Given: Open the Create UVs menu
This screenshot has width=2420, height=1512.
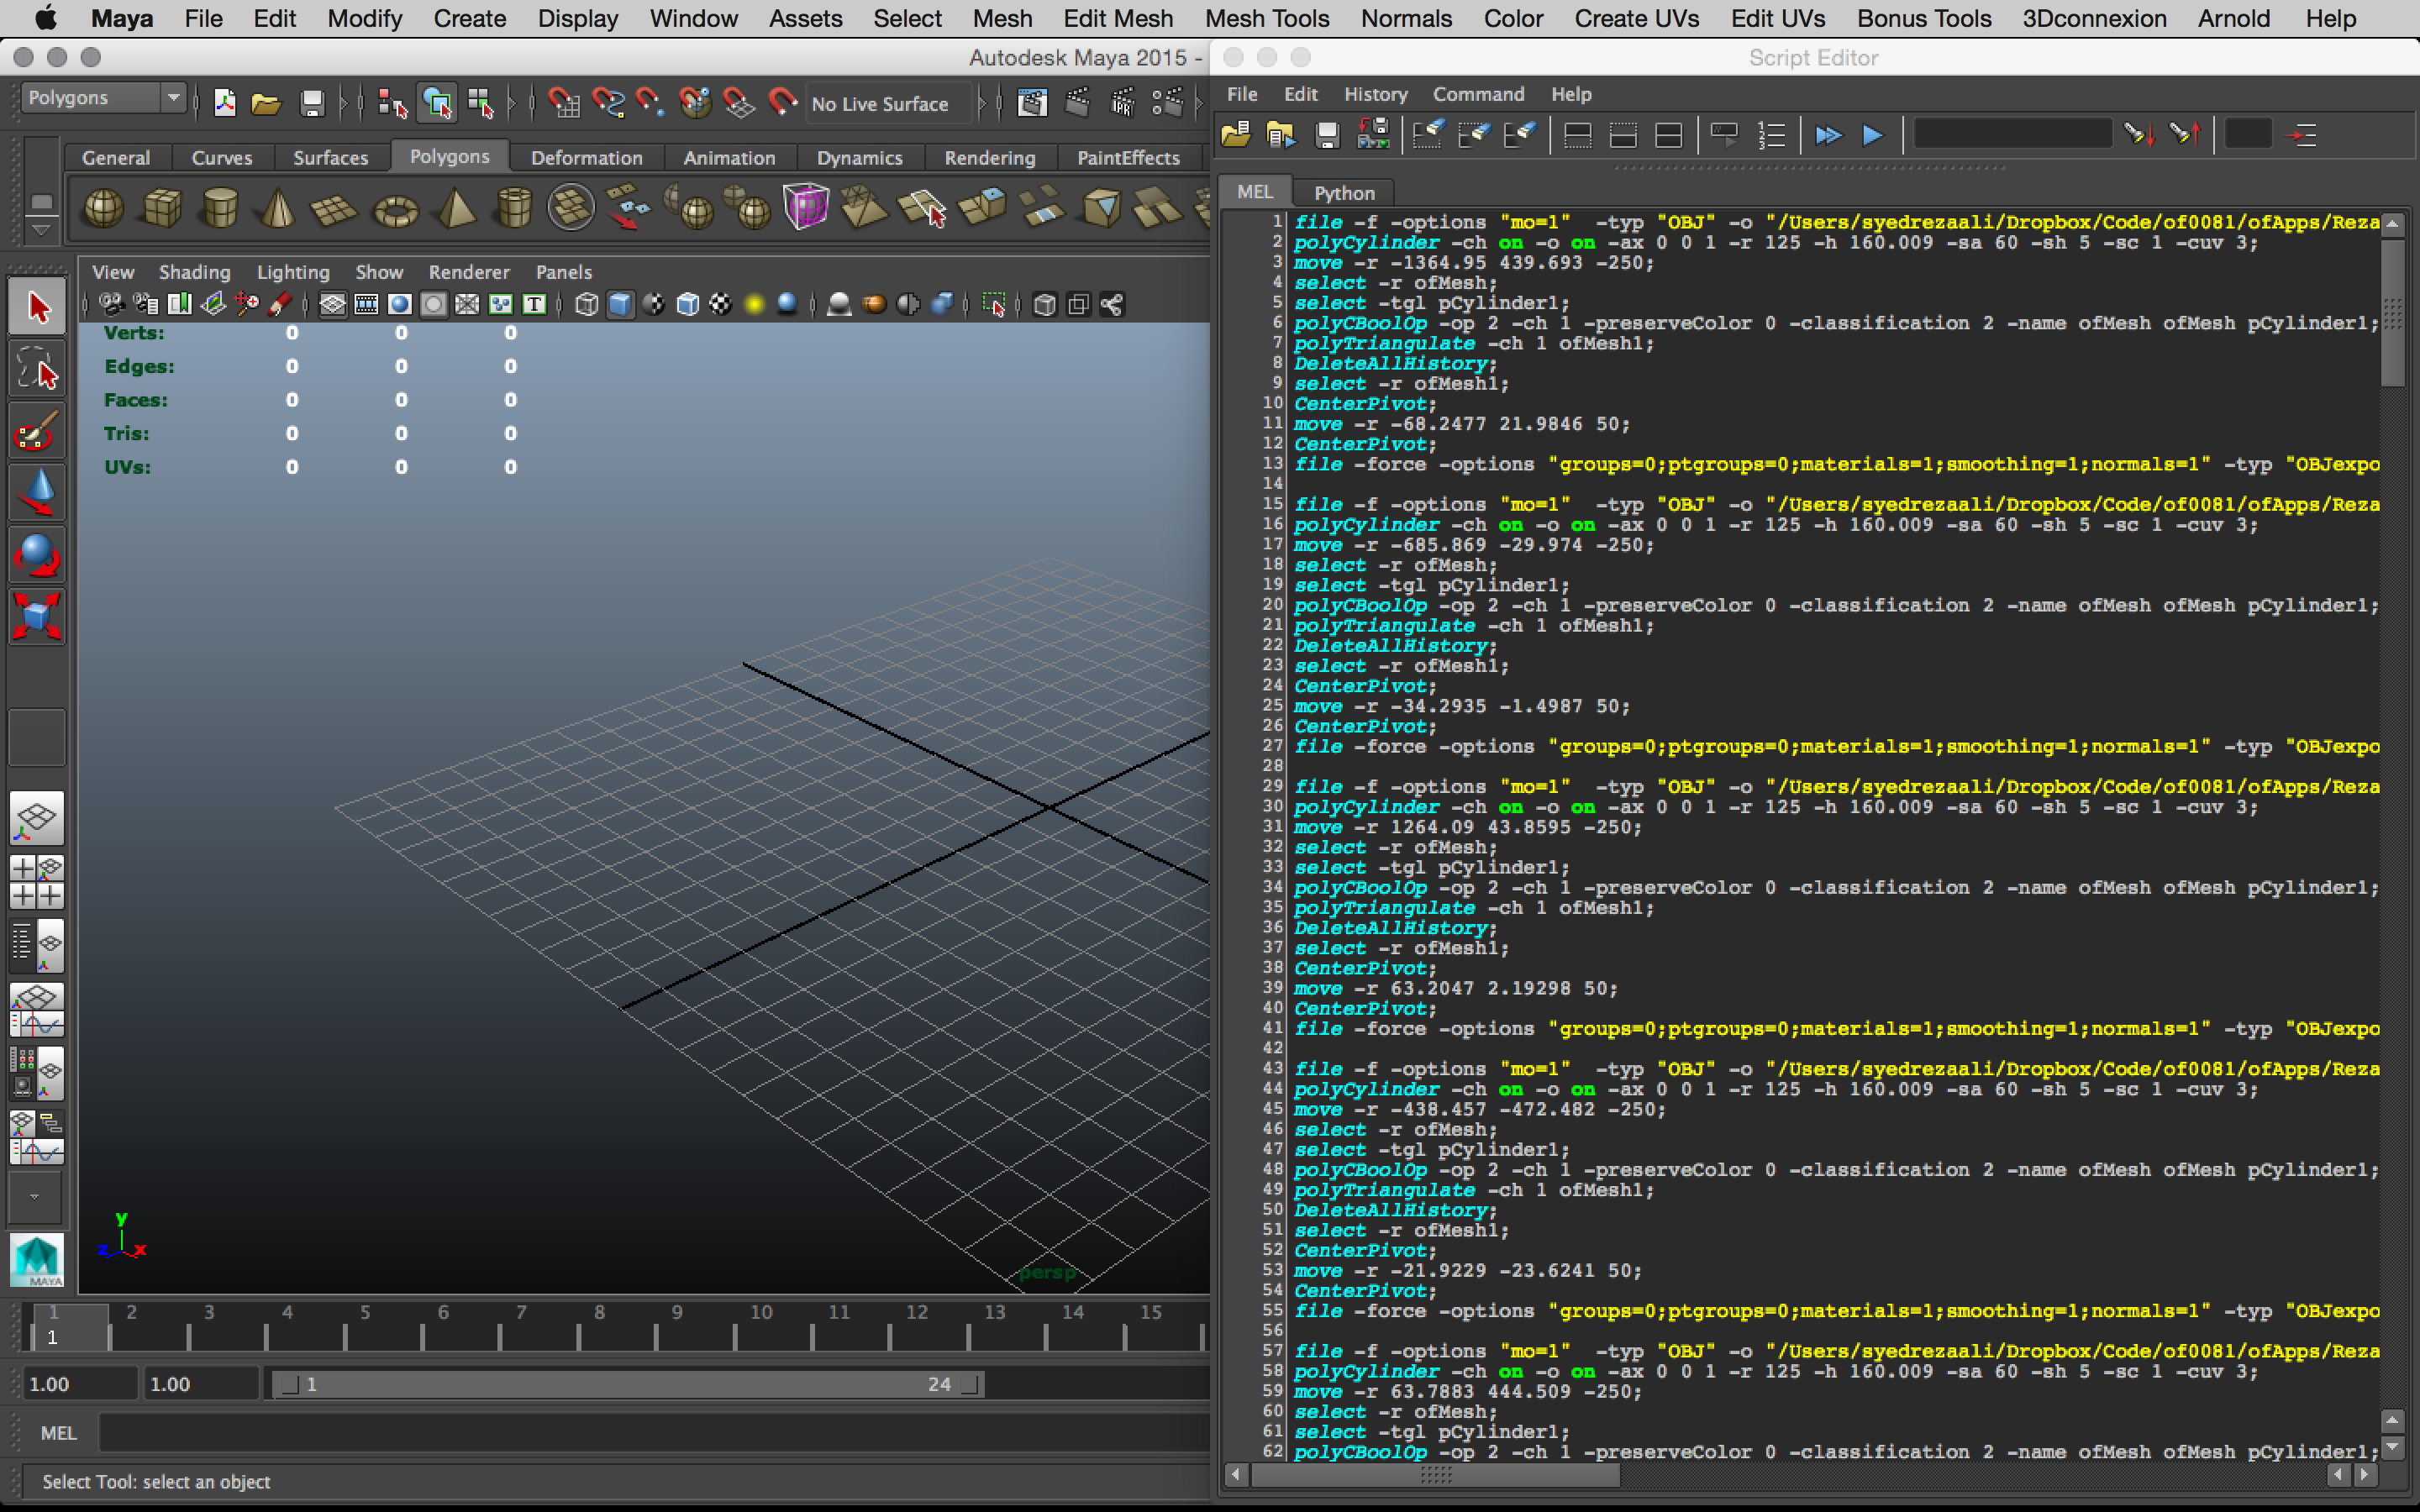Looking at the screenshot, I should 1636,18.
